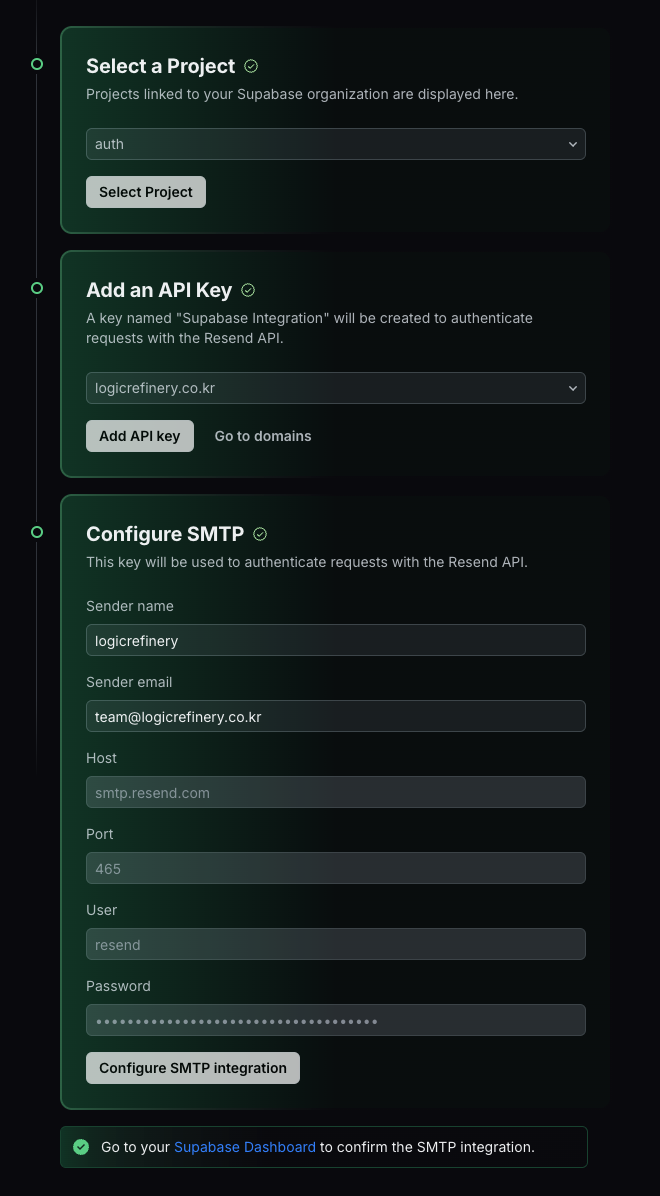Screen dimensions: 660x1196
Task: Click the timeline step circle for Configure SMTP
Action: [x=37, y=532]
